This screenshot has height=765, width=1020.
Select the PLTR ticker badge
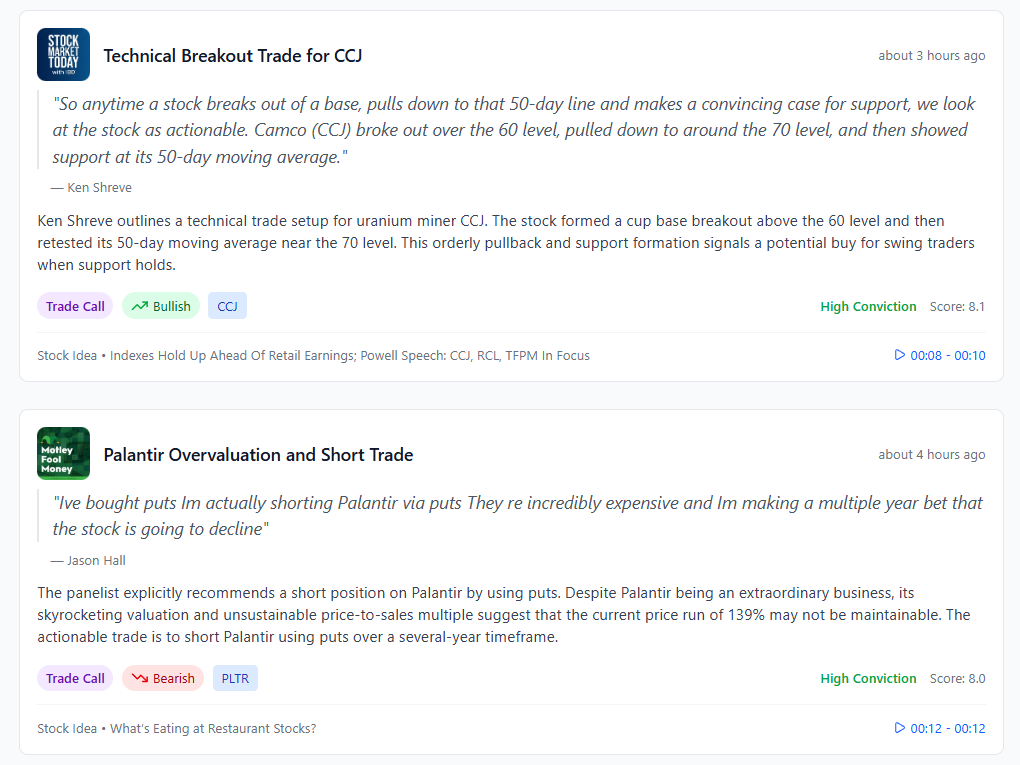pyautogui.click(x=234, y=677)
